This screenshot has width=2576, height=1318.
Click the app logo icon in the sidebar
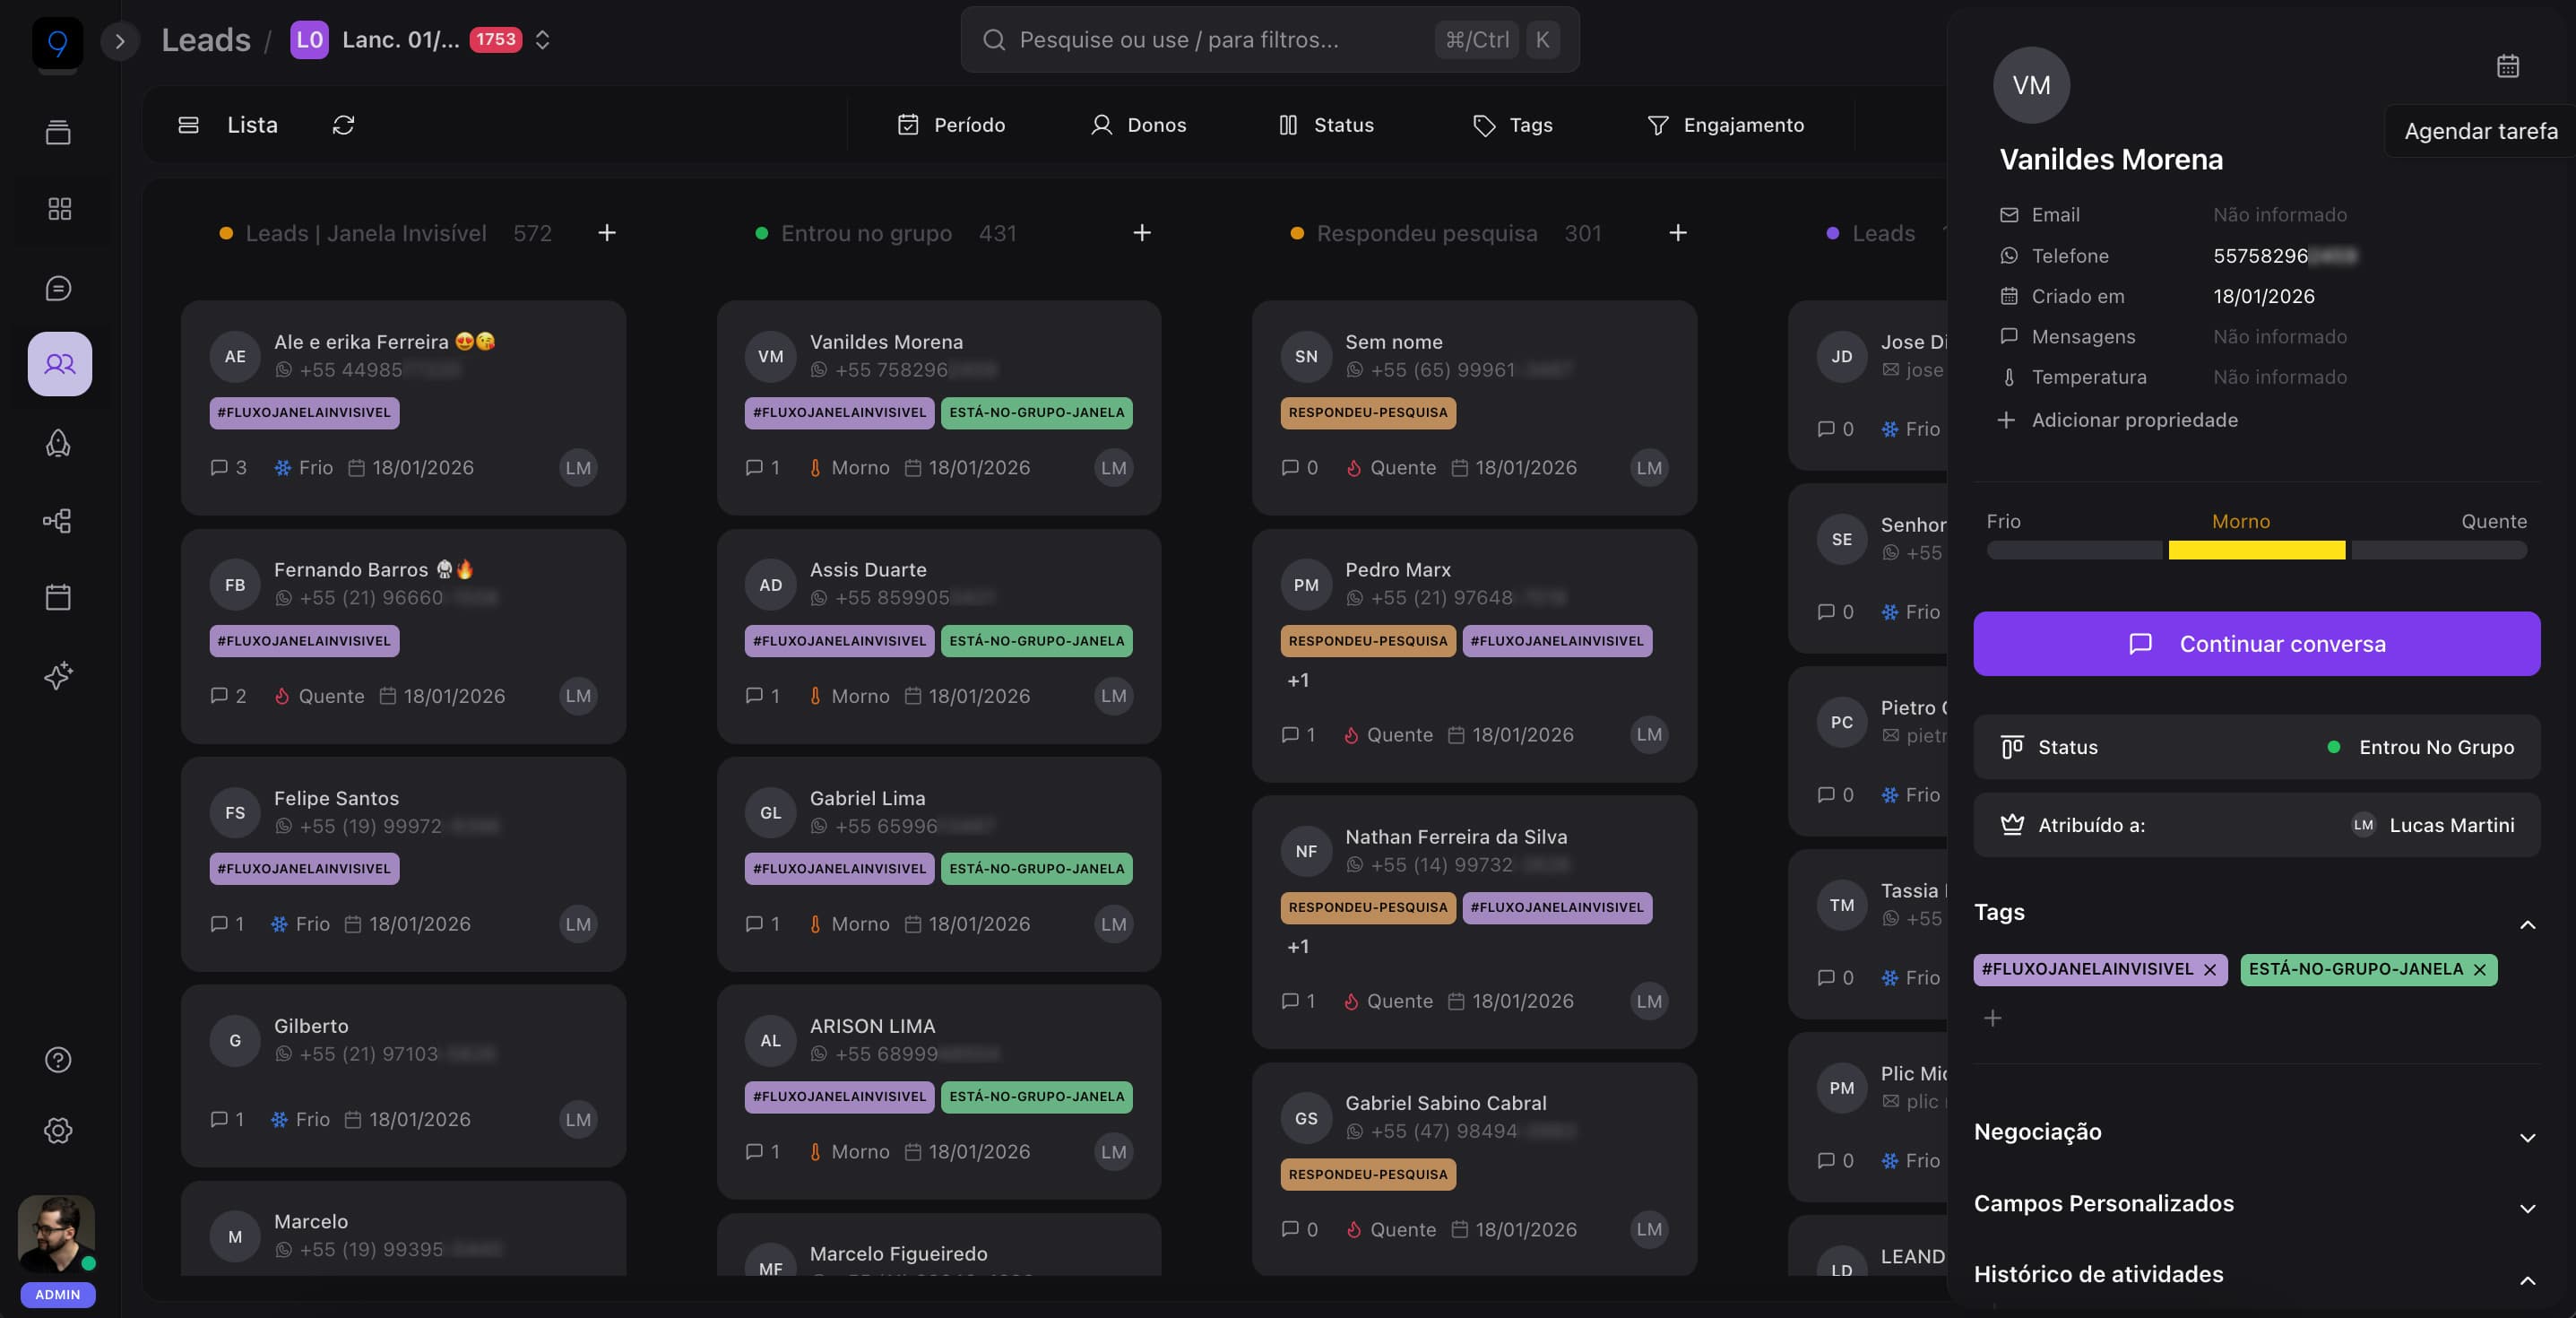[x=57, y=42]
